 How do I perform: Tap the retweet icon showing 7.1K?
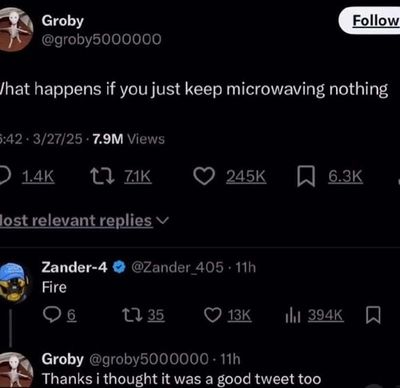(103, 176)
